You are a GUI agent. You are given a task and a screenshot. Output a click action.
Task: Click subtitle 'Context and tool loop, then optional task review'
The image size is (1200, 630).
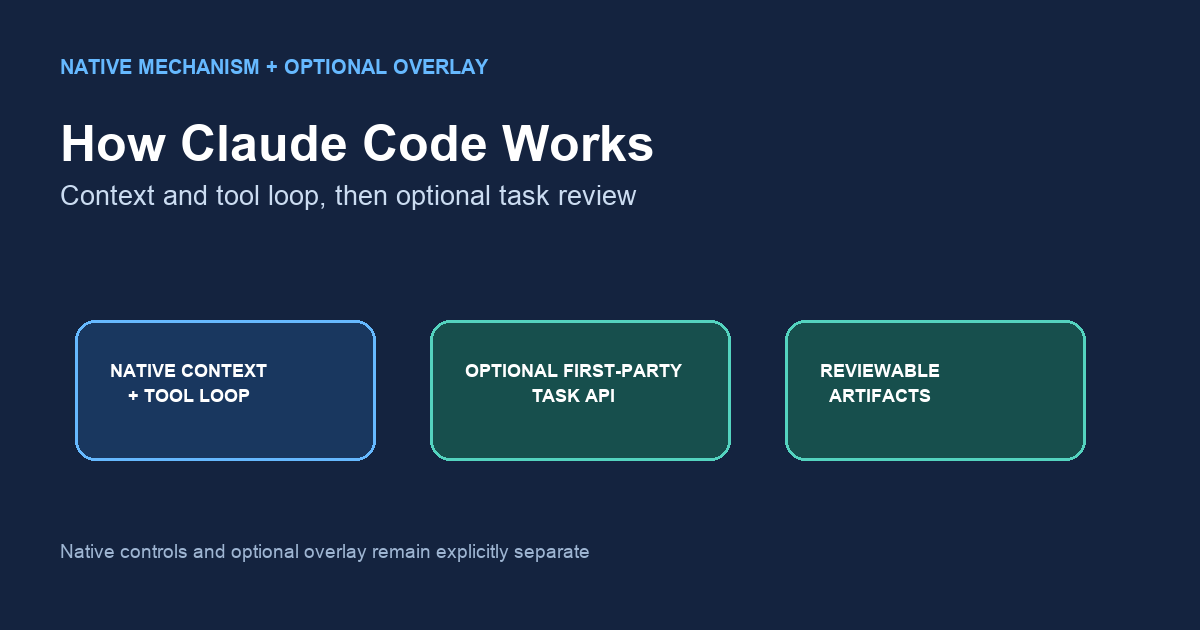pyautogui.click(x=348, y=195)
